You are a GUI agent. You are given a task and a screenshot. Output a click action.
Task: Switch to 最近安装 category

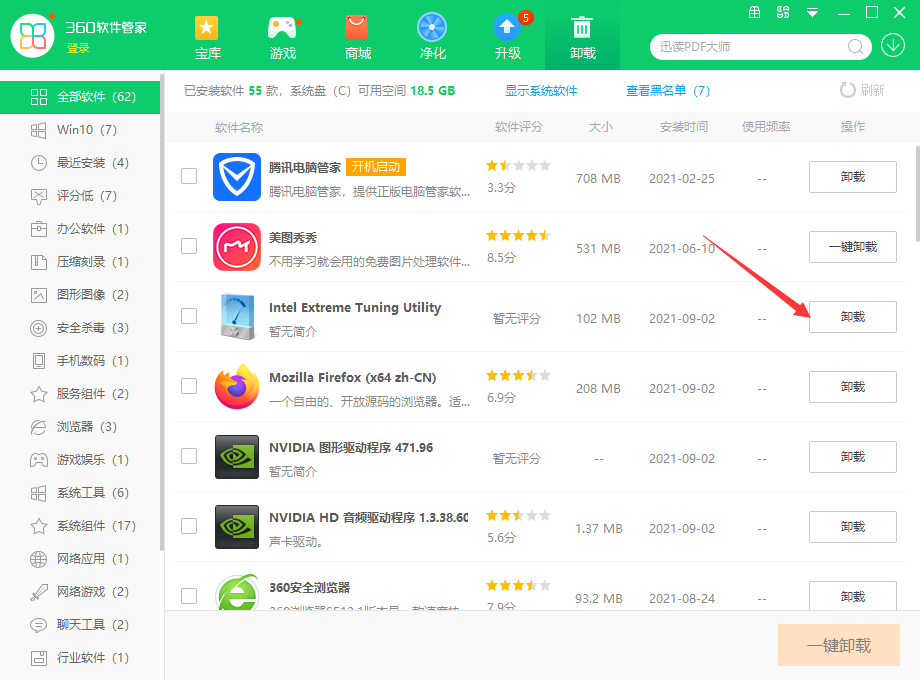[x=92, y=163]
